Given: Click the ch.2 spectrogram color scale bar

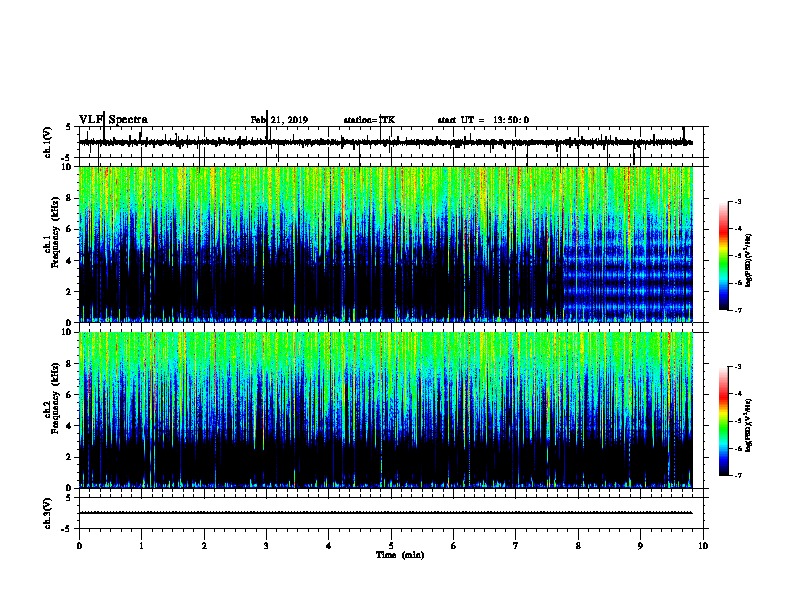Looking at the screenshot, I should point(723,421).
